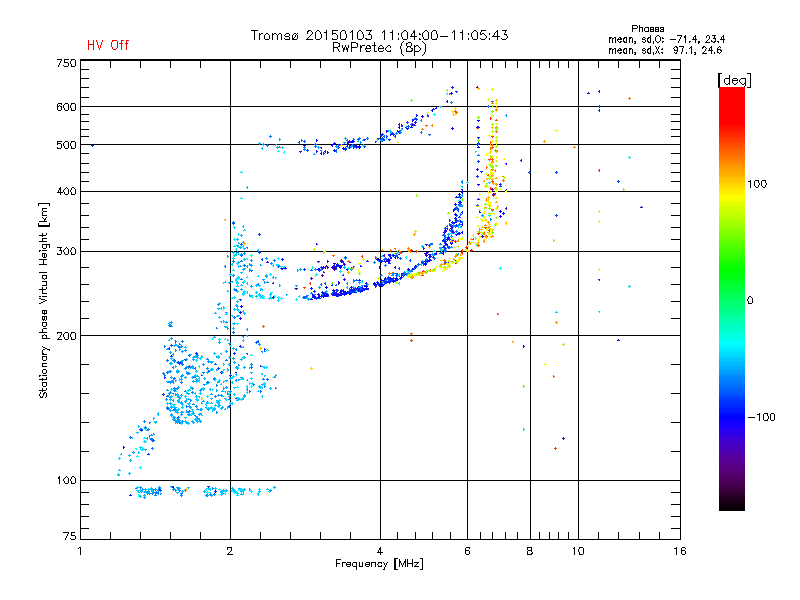Click the y-axis label '75'

pyautogui.click(x=70, y=536)
